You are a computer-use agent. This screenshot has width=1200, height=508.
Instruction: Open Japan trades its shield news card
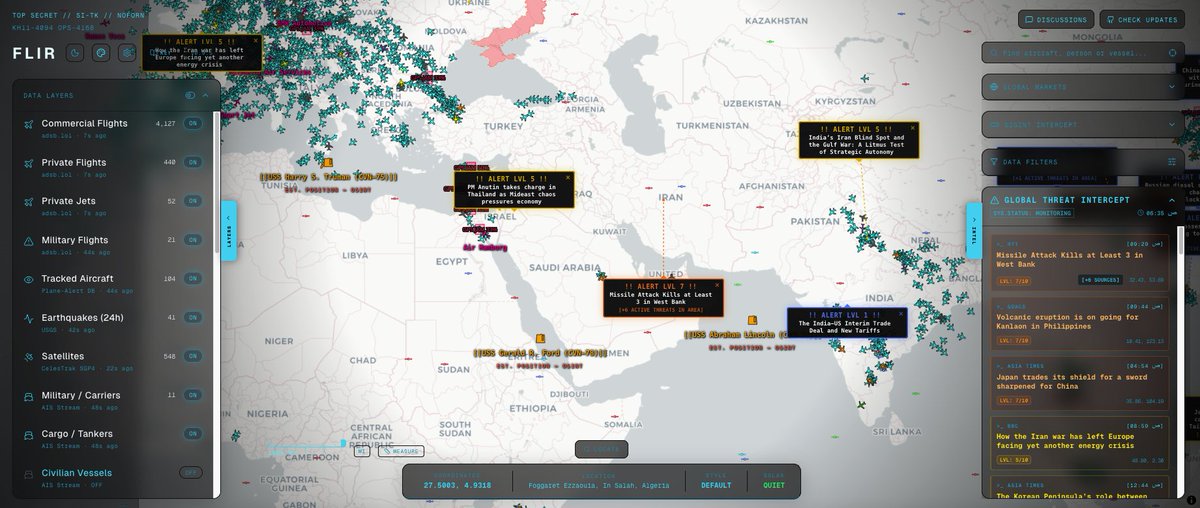pyautogui.click(x=1080, y=384)
